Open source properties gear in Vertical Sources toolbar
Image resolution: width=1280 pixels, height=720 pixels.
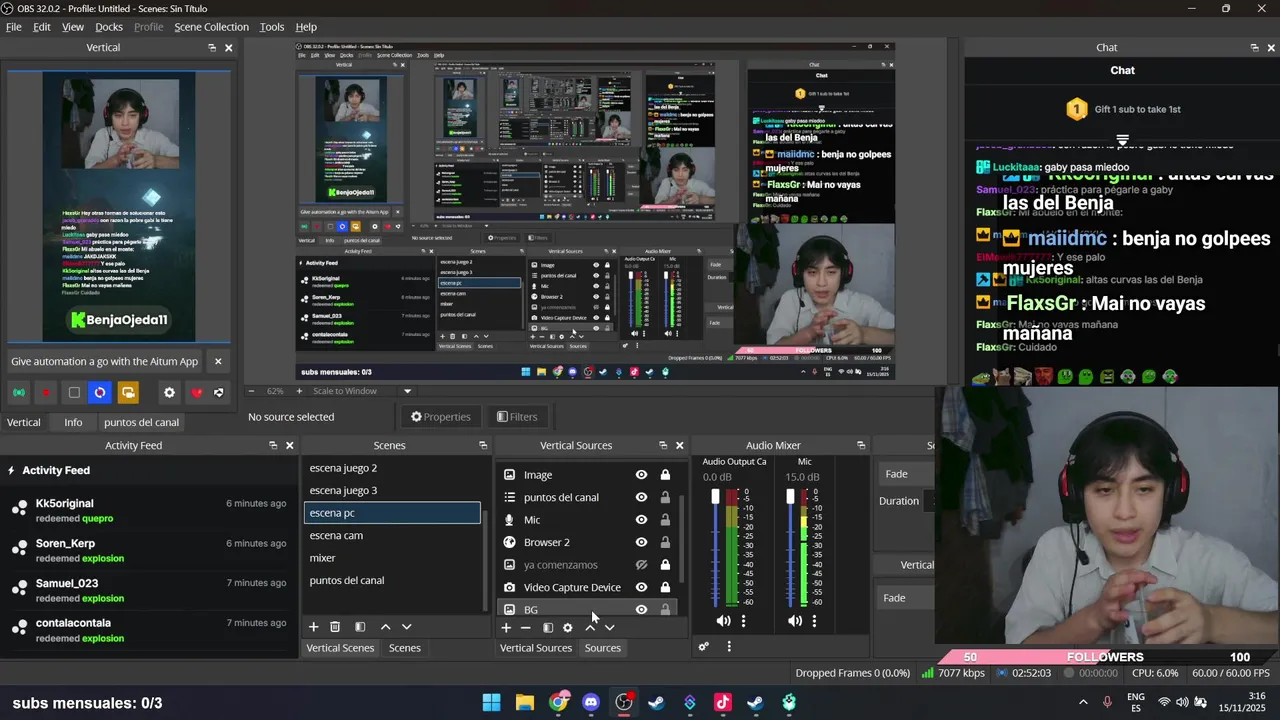click(568, 627)
